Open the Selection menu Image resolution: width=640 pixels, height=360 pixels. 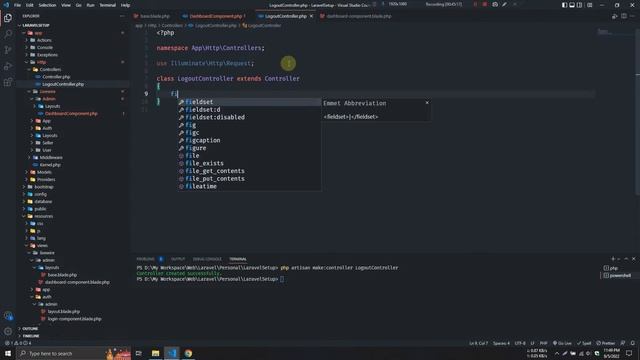pos(47,5)
